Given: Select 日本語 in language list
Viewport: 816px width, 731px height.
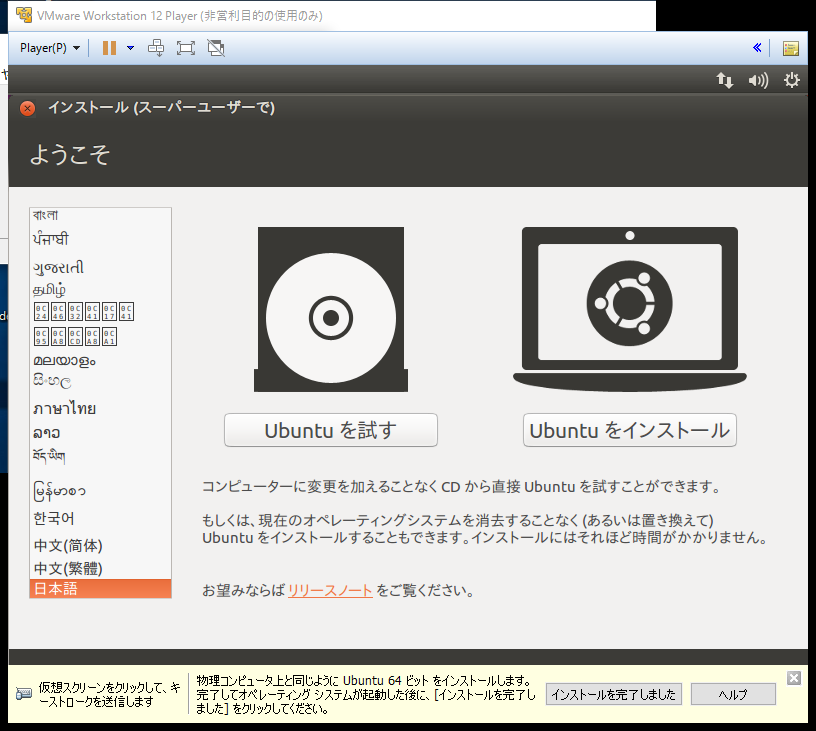Looking at the screenshot, I should click(x=100, y=588).
